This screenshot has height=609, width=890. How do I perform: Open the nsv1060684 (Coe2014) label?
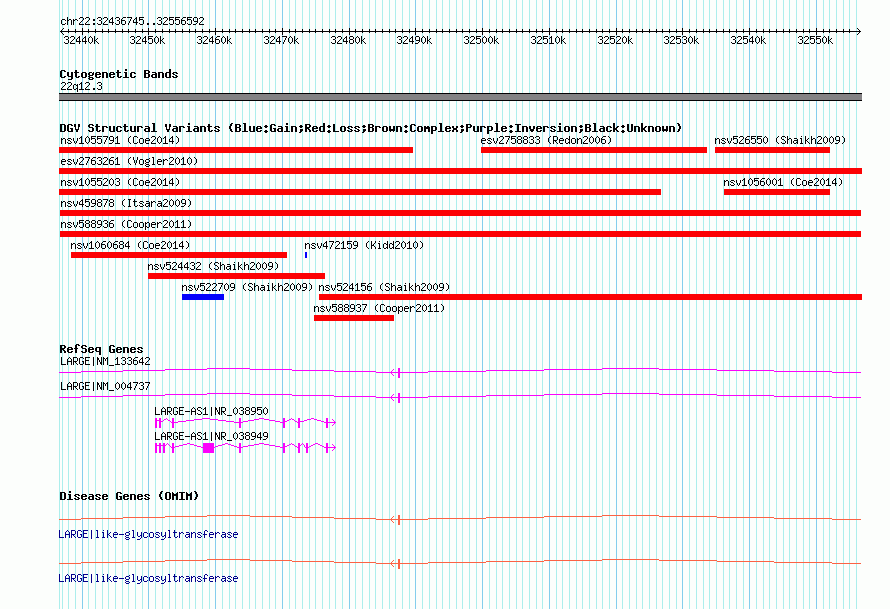[x=130, y=245]
